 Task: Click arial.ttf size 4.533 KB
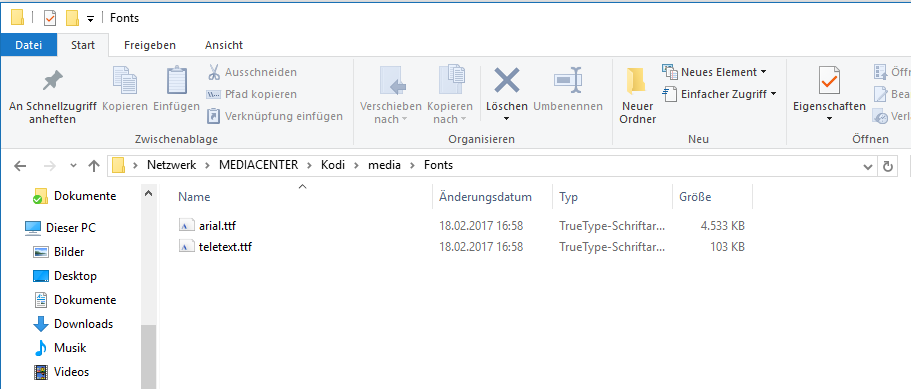(x=722, y=225)
